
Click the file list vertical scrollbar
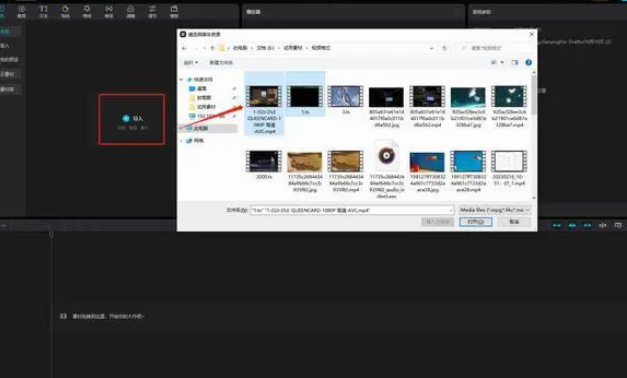point(534,136)
